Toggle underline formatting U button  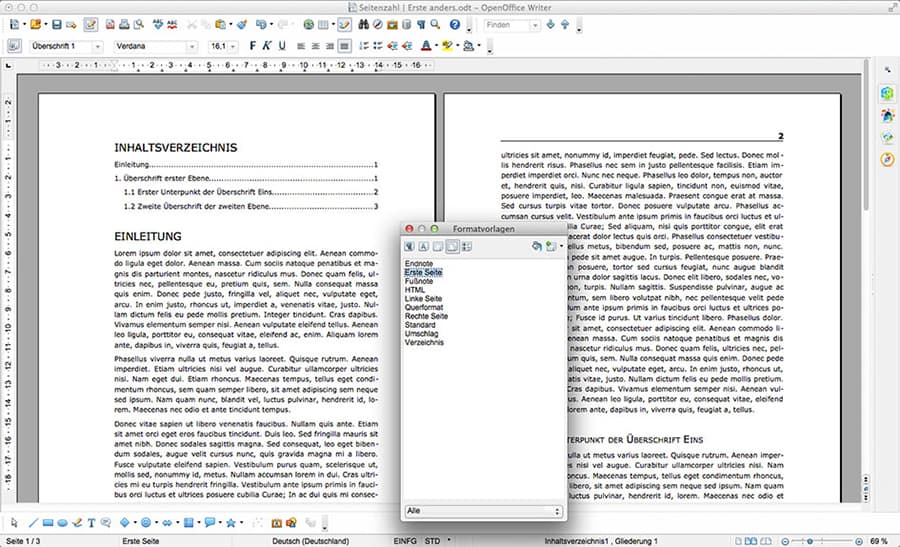[282, 46]
